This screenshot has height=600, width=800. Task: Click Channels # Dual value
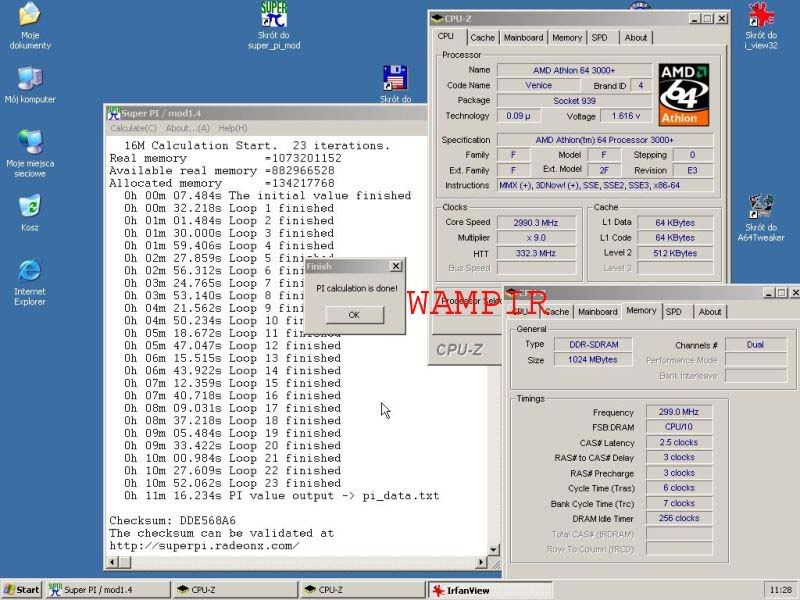pos(756,344)
